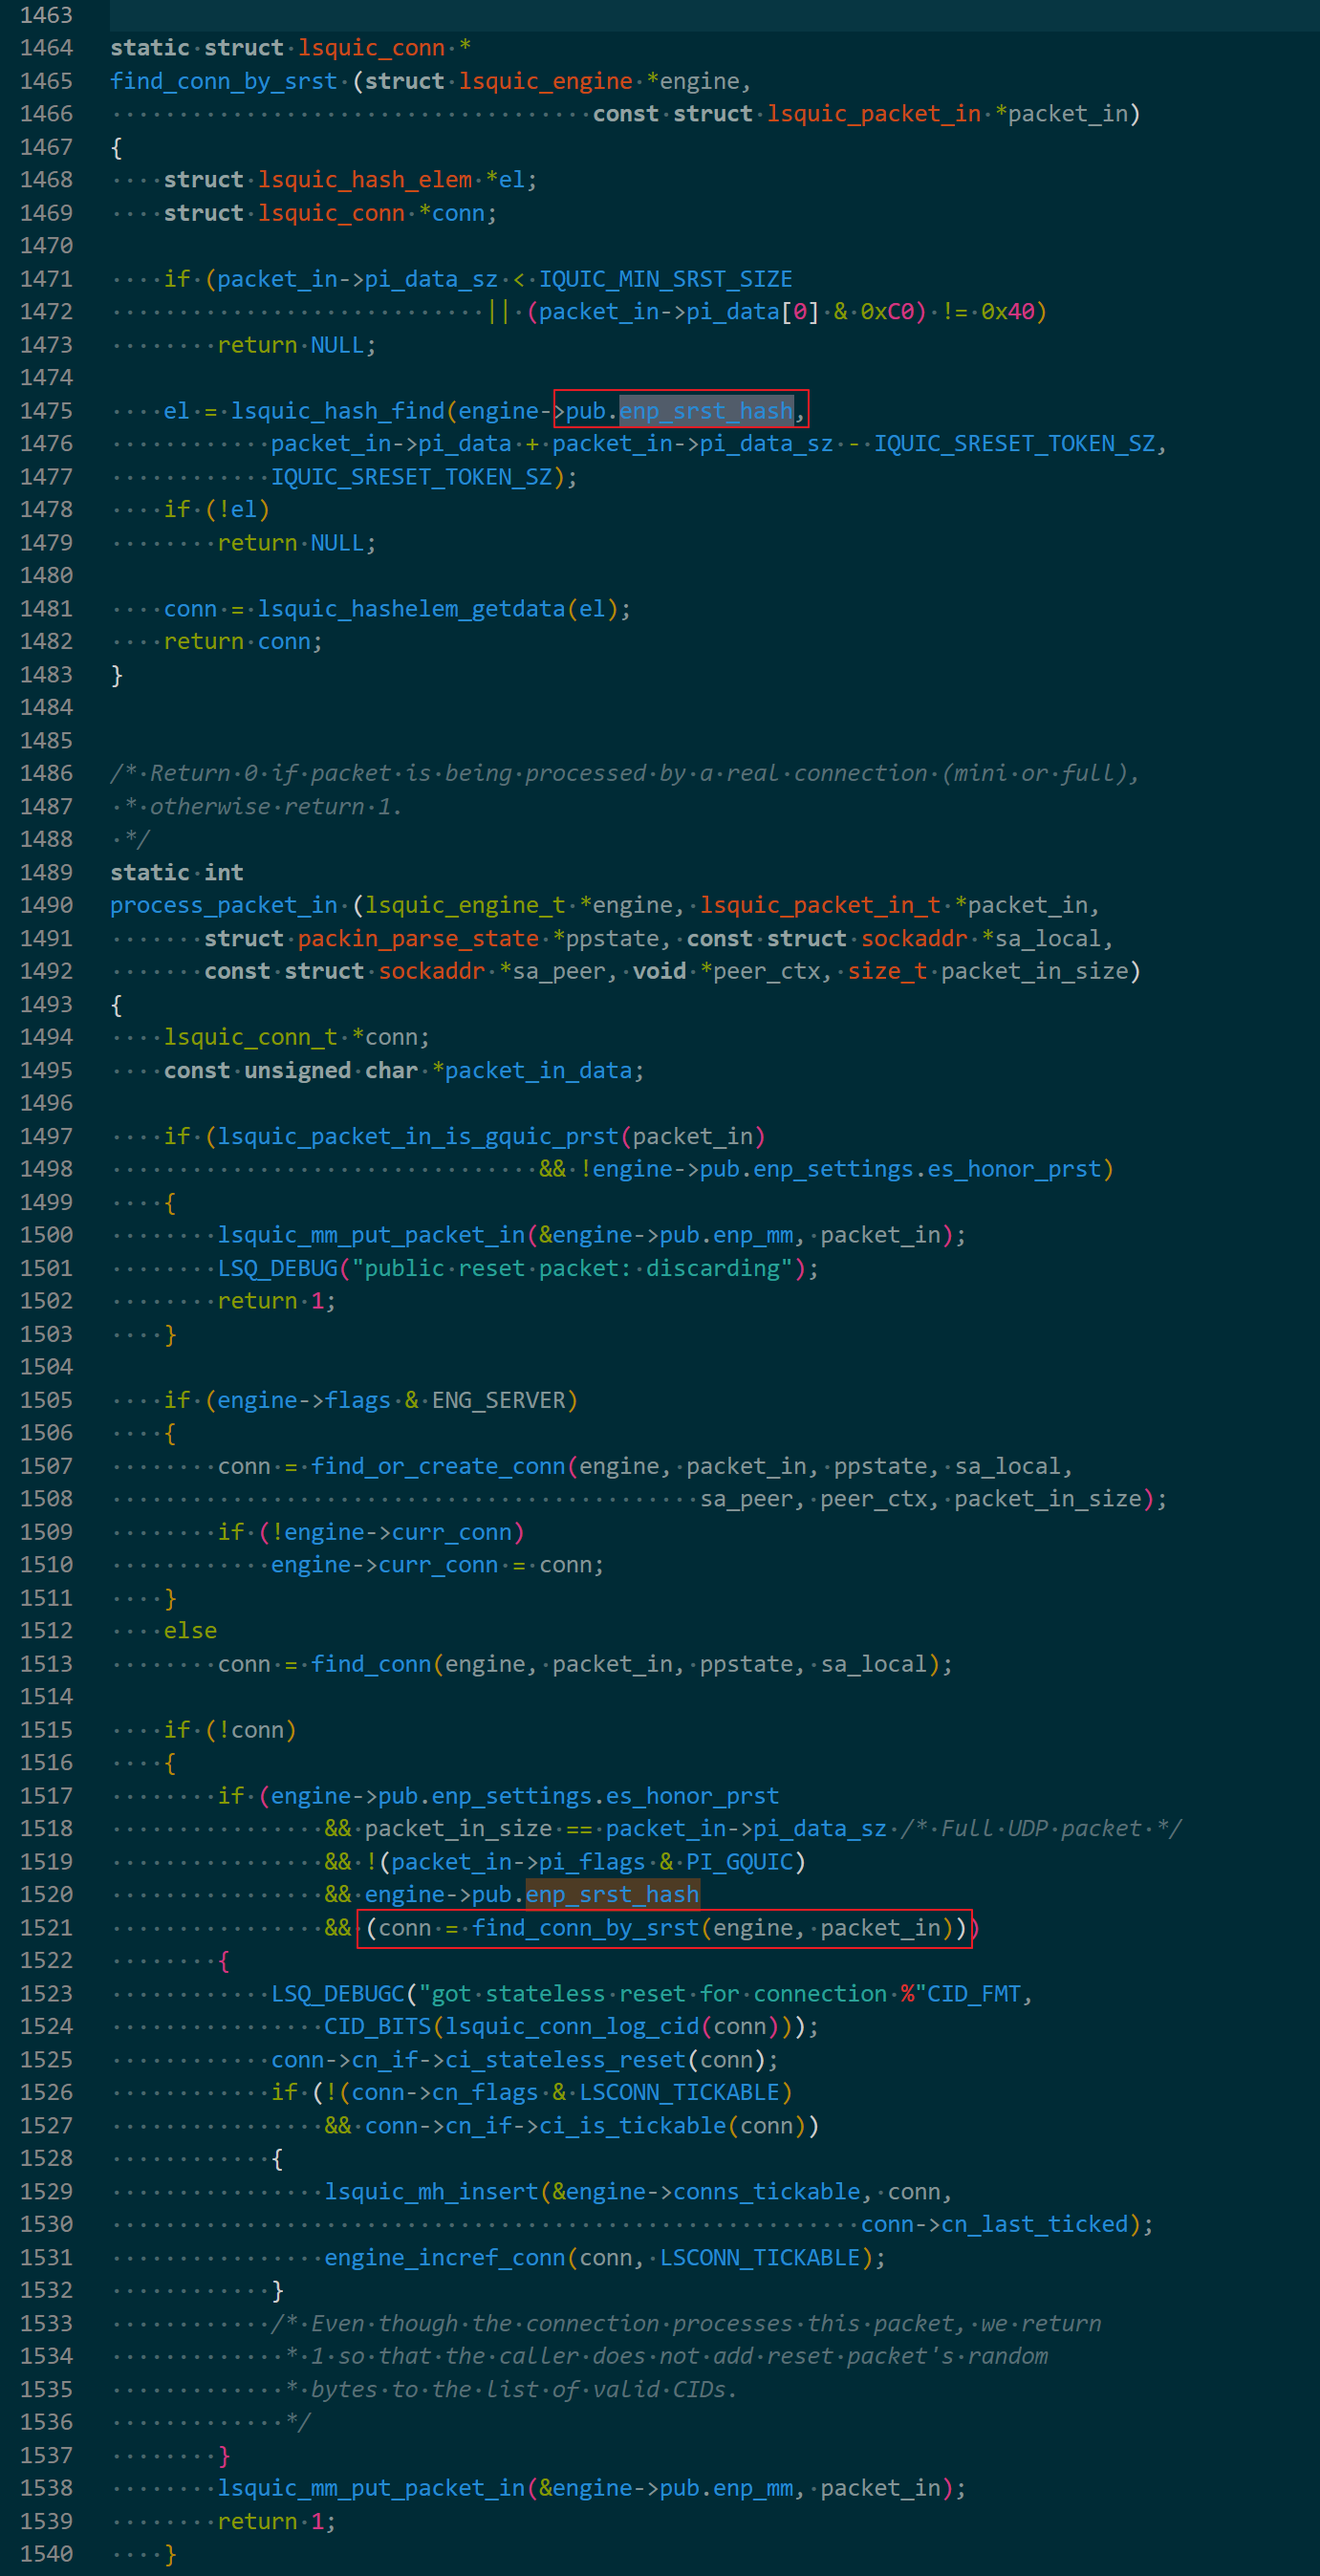Click the find_conn_by_srst function definition name on line 1465
This screenshot has height=2576, width=1320.
tap(224, 80)
